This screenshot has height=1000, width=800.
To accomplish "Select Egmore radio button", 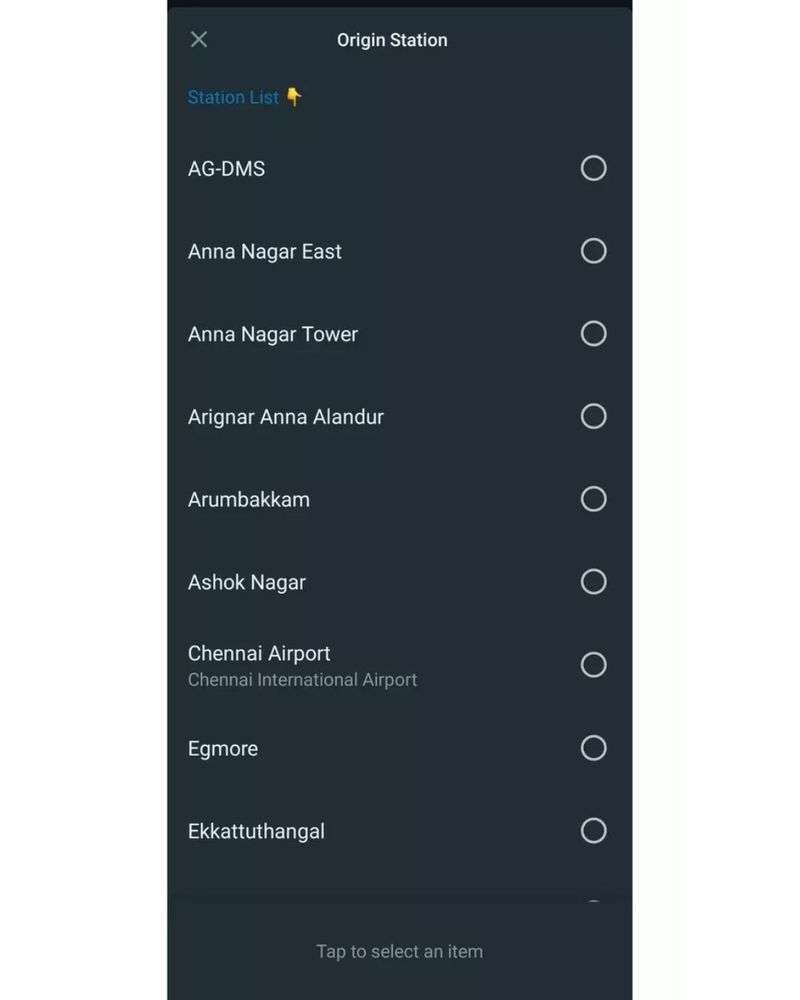I will pyautogui.click(x=593, y=748).
